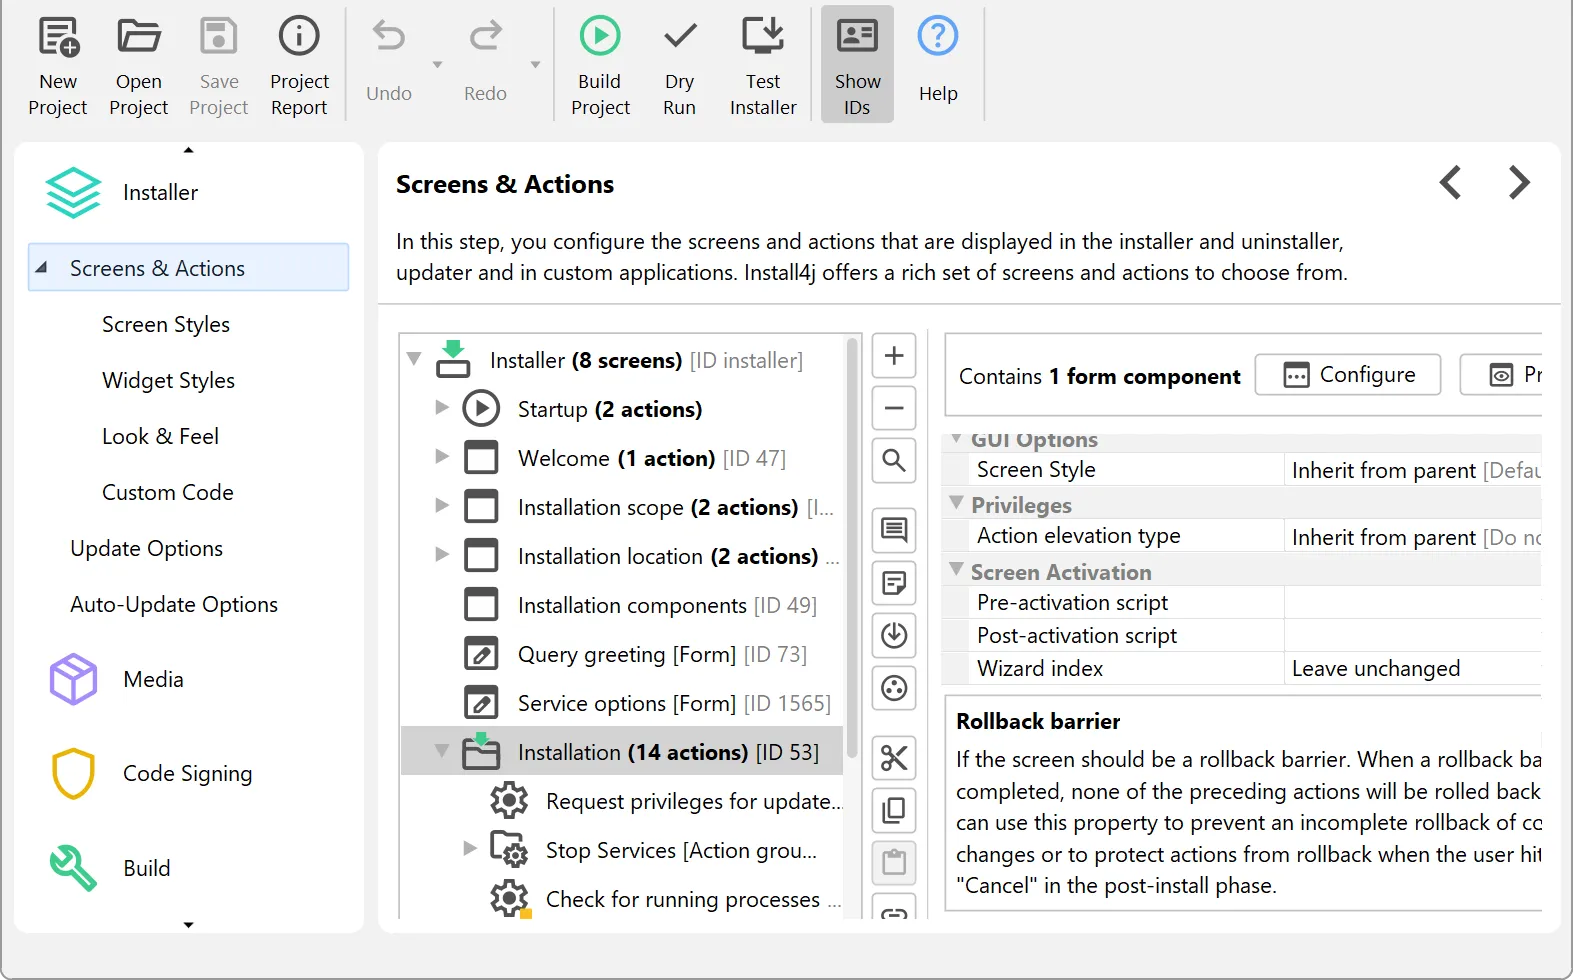
Task: Expand the Welcome (1 action) node
Action: [x=441, y=456]
